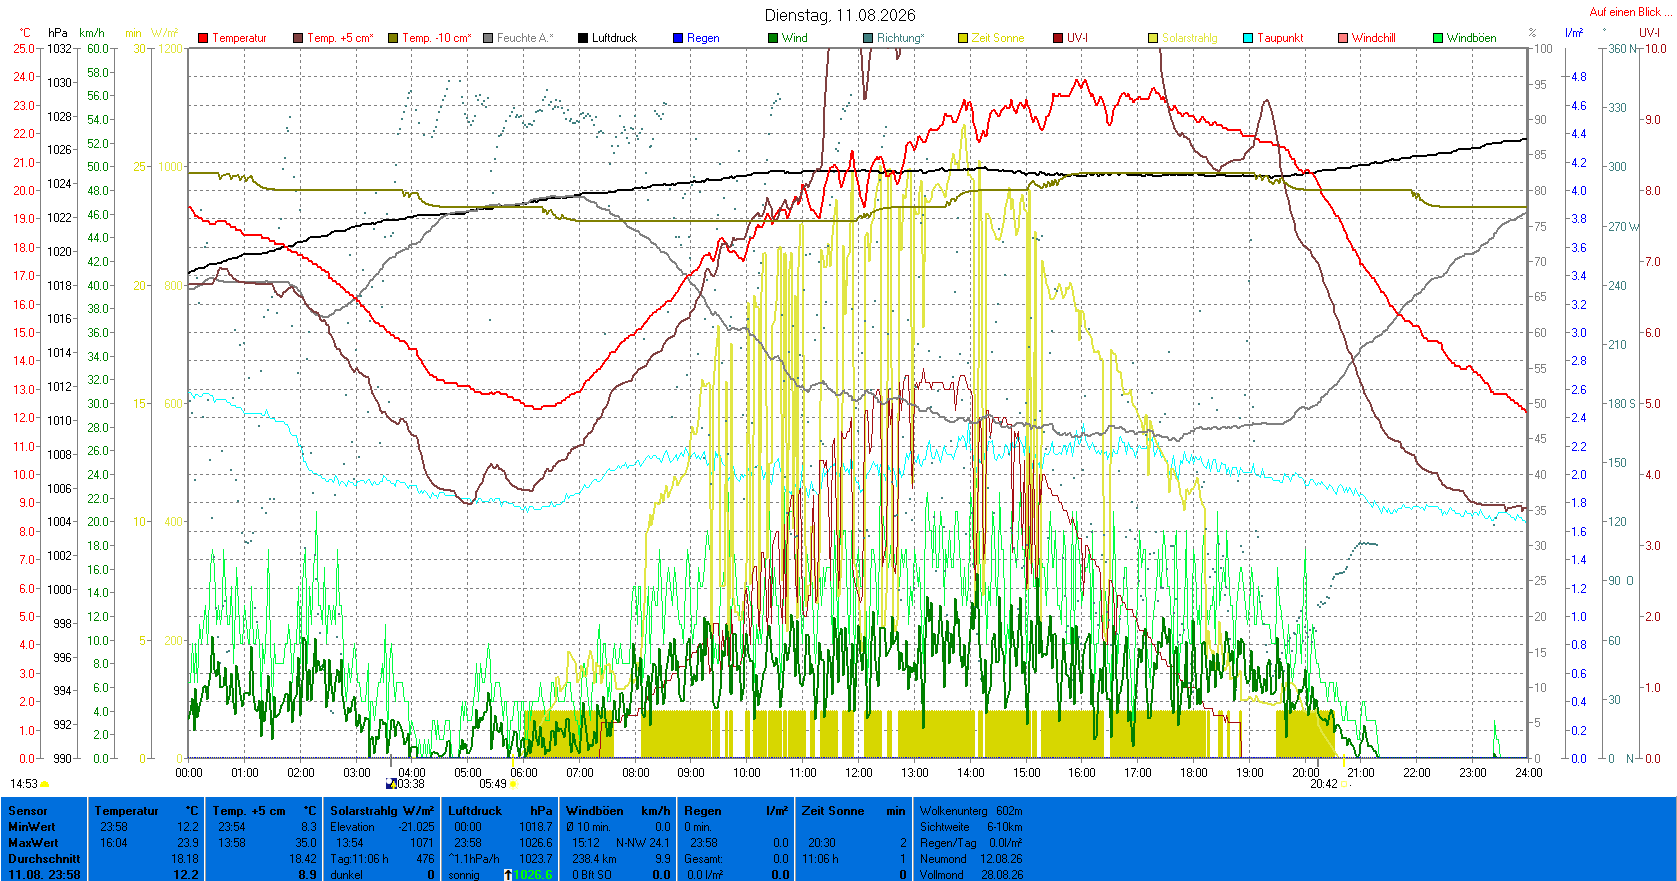Click the red Temperatur legend swatch
The height and width of the screenshot is (881, 1677).
pos(203,38)
